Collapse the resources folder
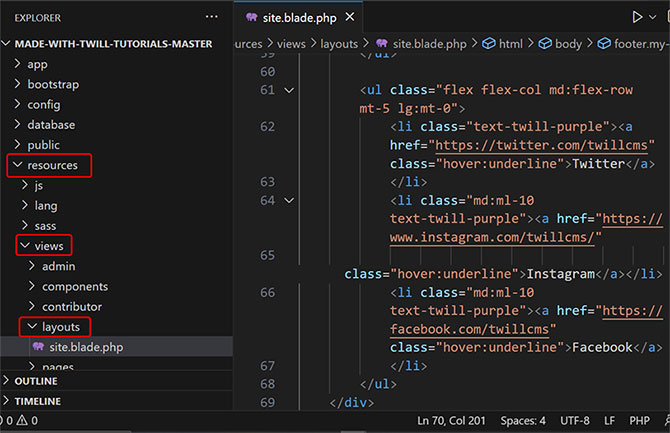 click(52, 164)
